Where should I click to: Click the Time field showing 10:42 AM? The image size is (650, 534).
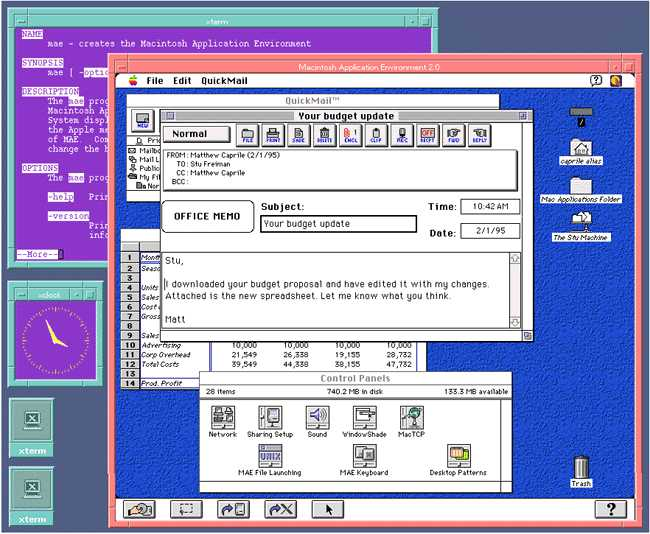[x=490, y=206]
